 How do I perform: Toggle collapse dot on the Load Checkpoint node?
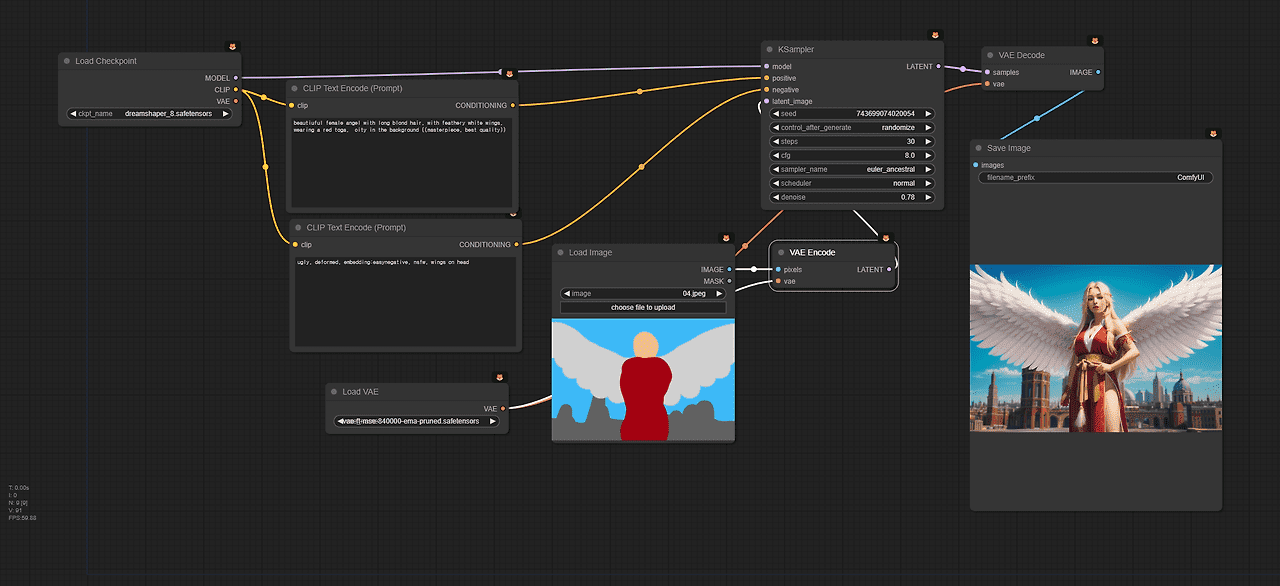pos(66,61)
